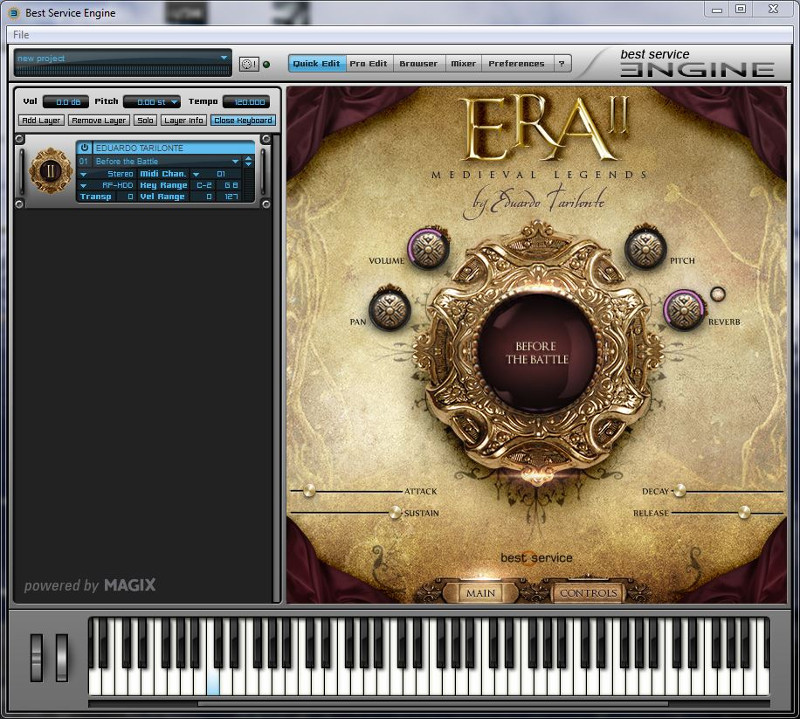This screenshot has height=719, width=800.
Task: Switch to the Pro Edit tab
Action: point(368,63)
